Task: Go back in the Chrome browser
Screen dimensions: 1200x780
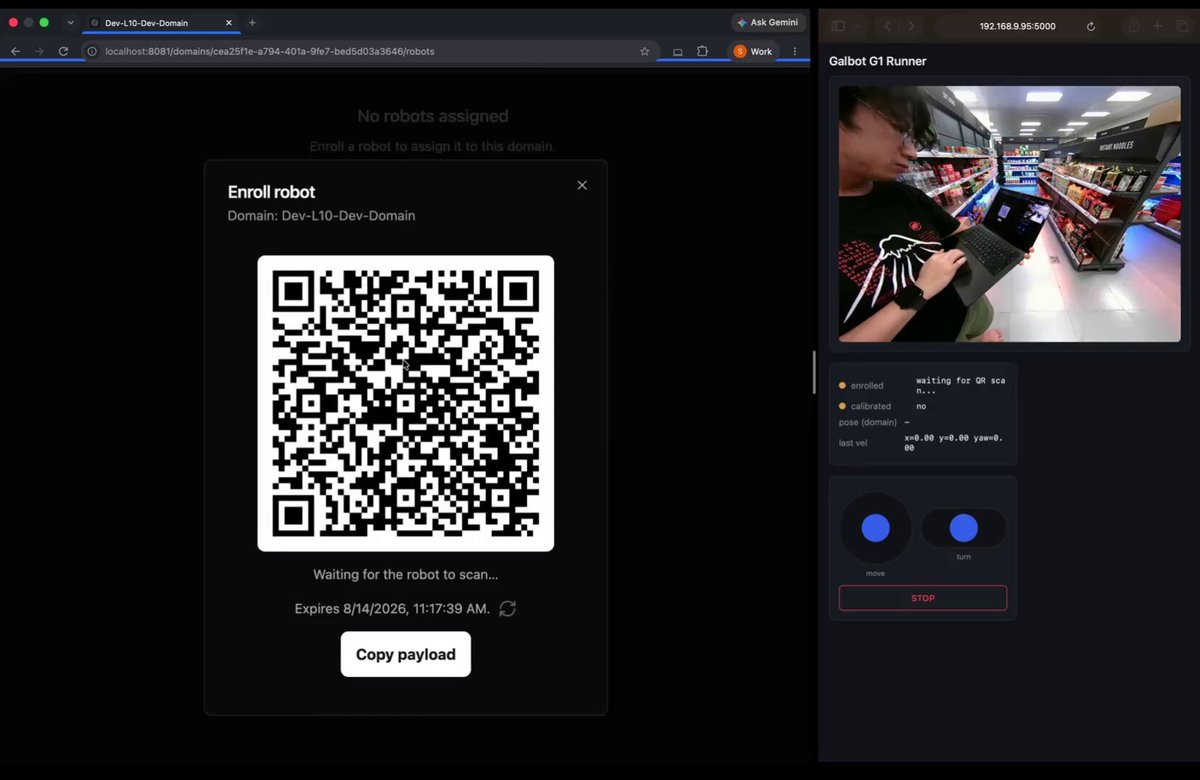Action: 15,51
